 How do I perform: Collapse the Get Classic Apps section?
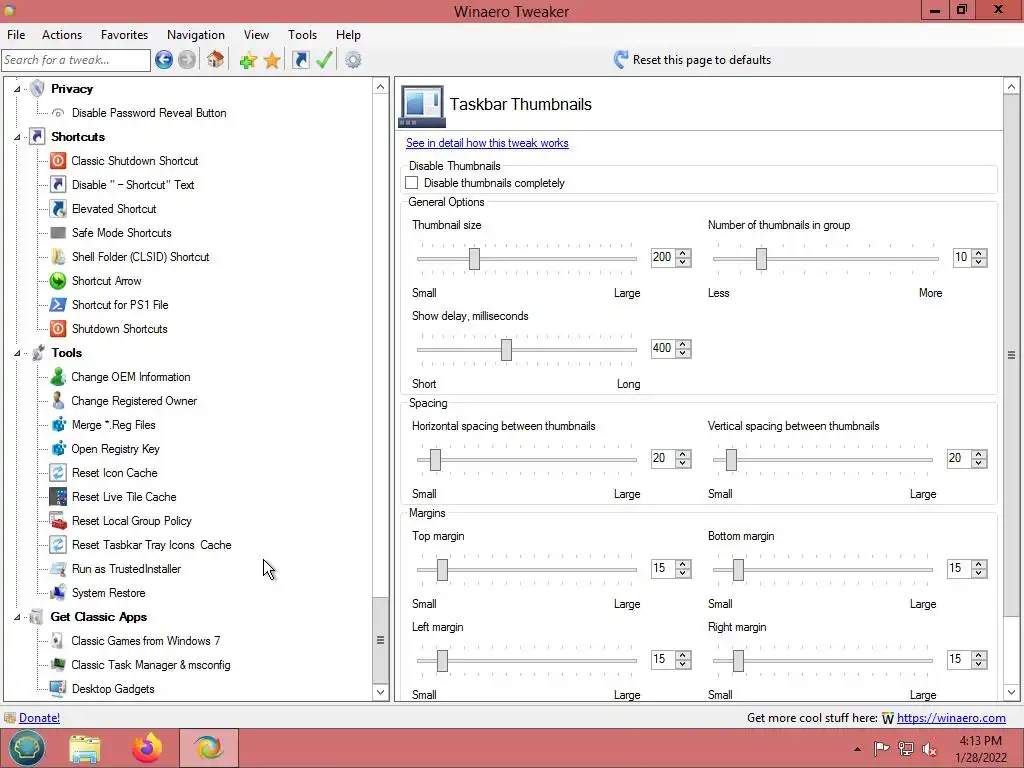pyautogui.click(x=18, y=617)
